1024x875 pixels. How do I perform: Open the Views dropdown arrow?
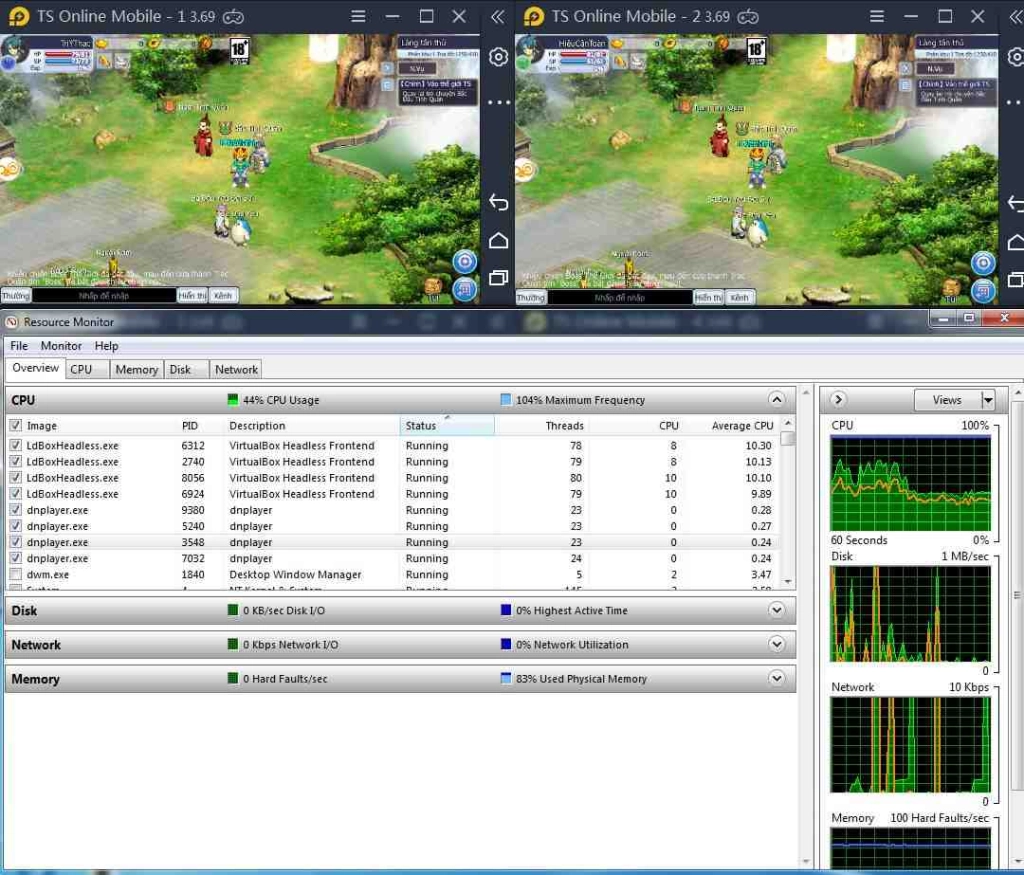pyautogui.click(x=987, y=400)
